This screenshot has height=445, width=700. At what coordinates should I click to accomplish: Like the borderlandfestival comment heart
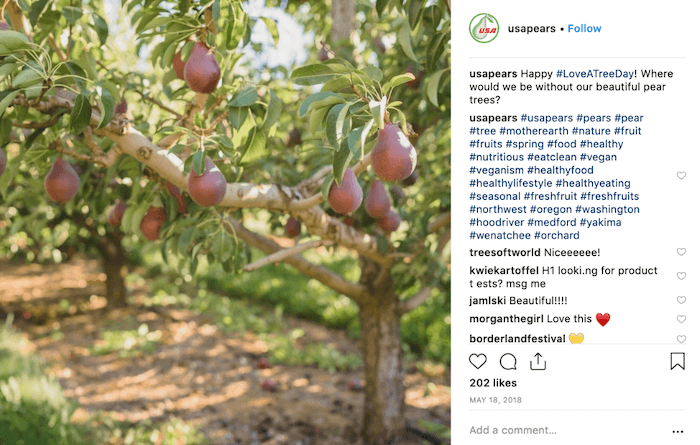coord(681,339)
